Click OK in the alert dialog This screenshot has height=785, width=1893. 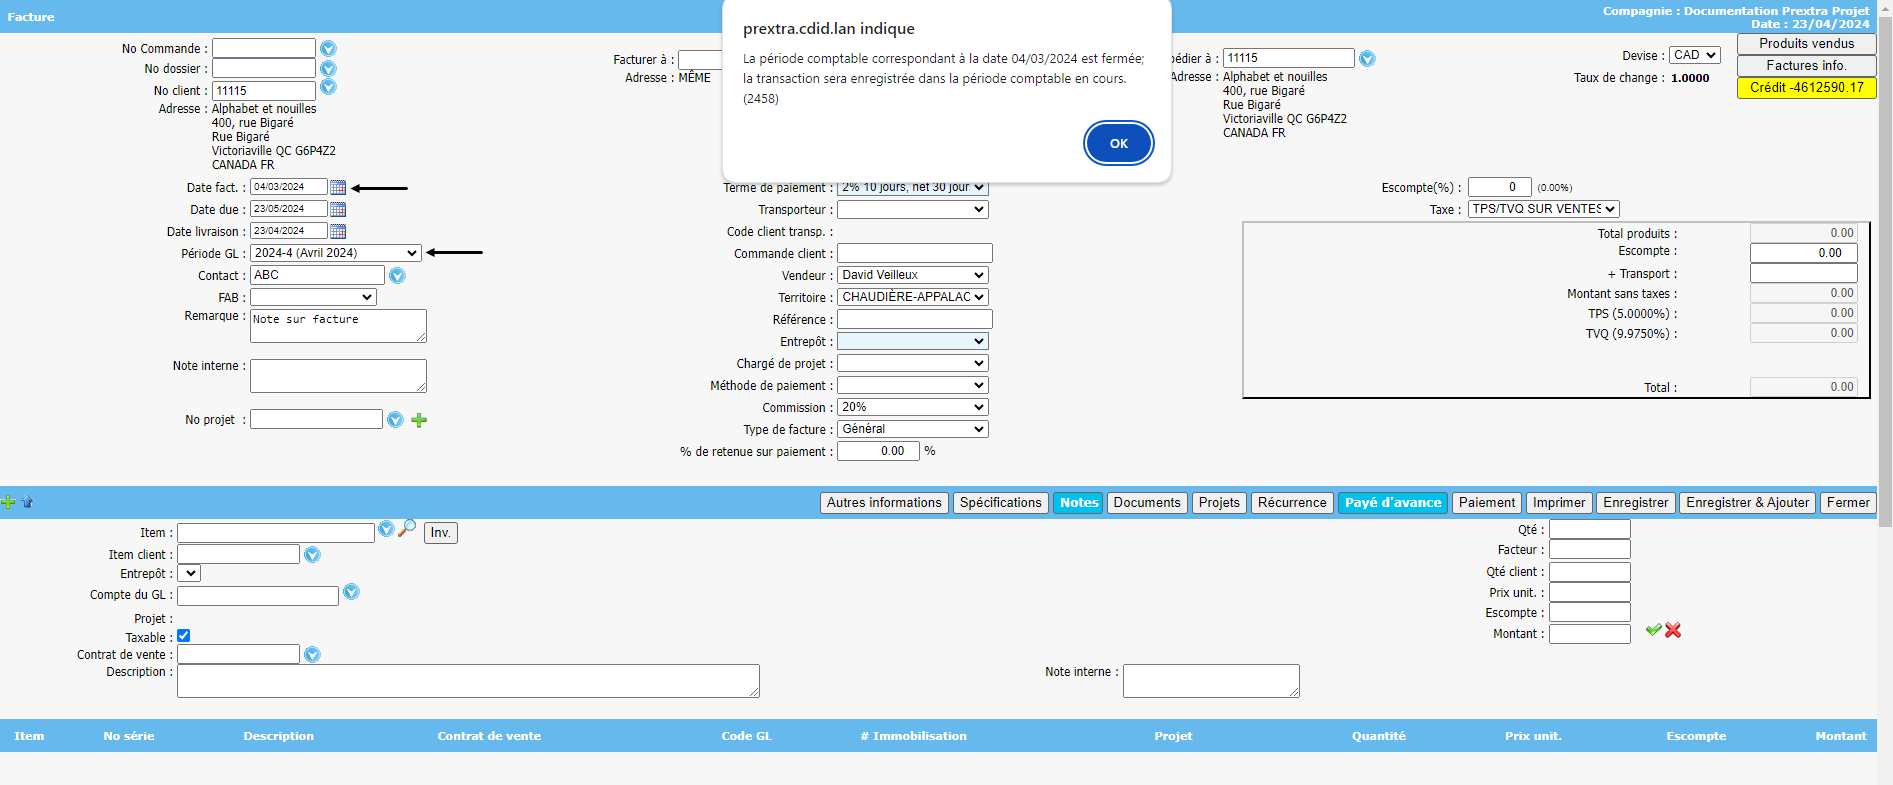click(x=1118, y=143)
